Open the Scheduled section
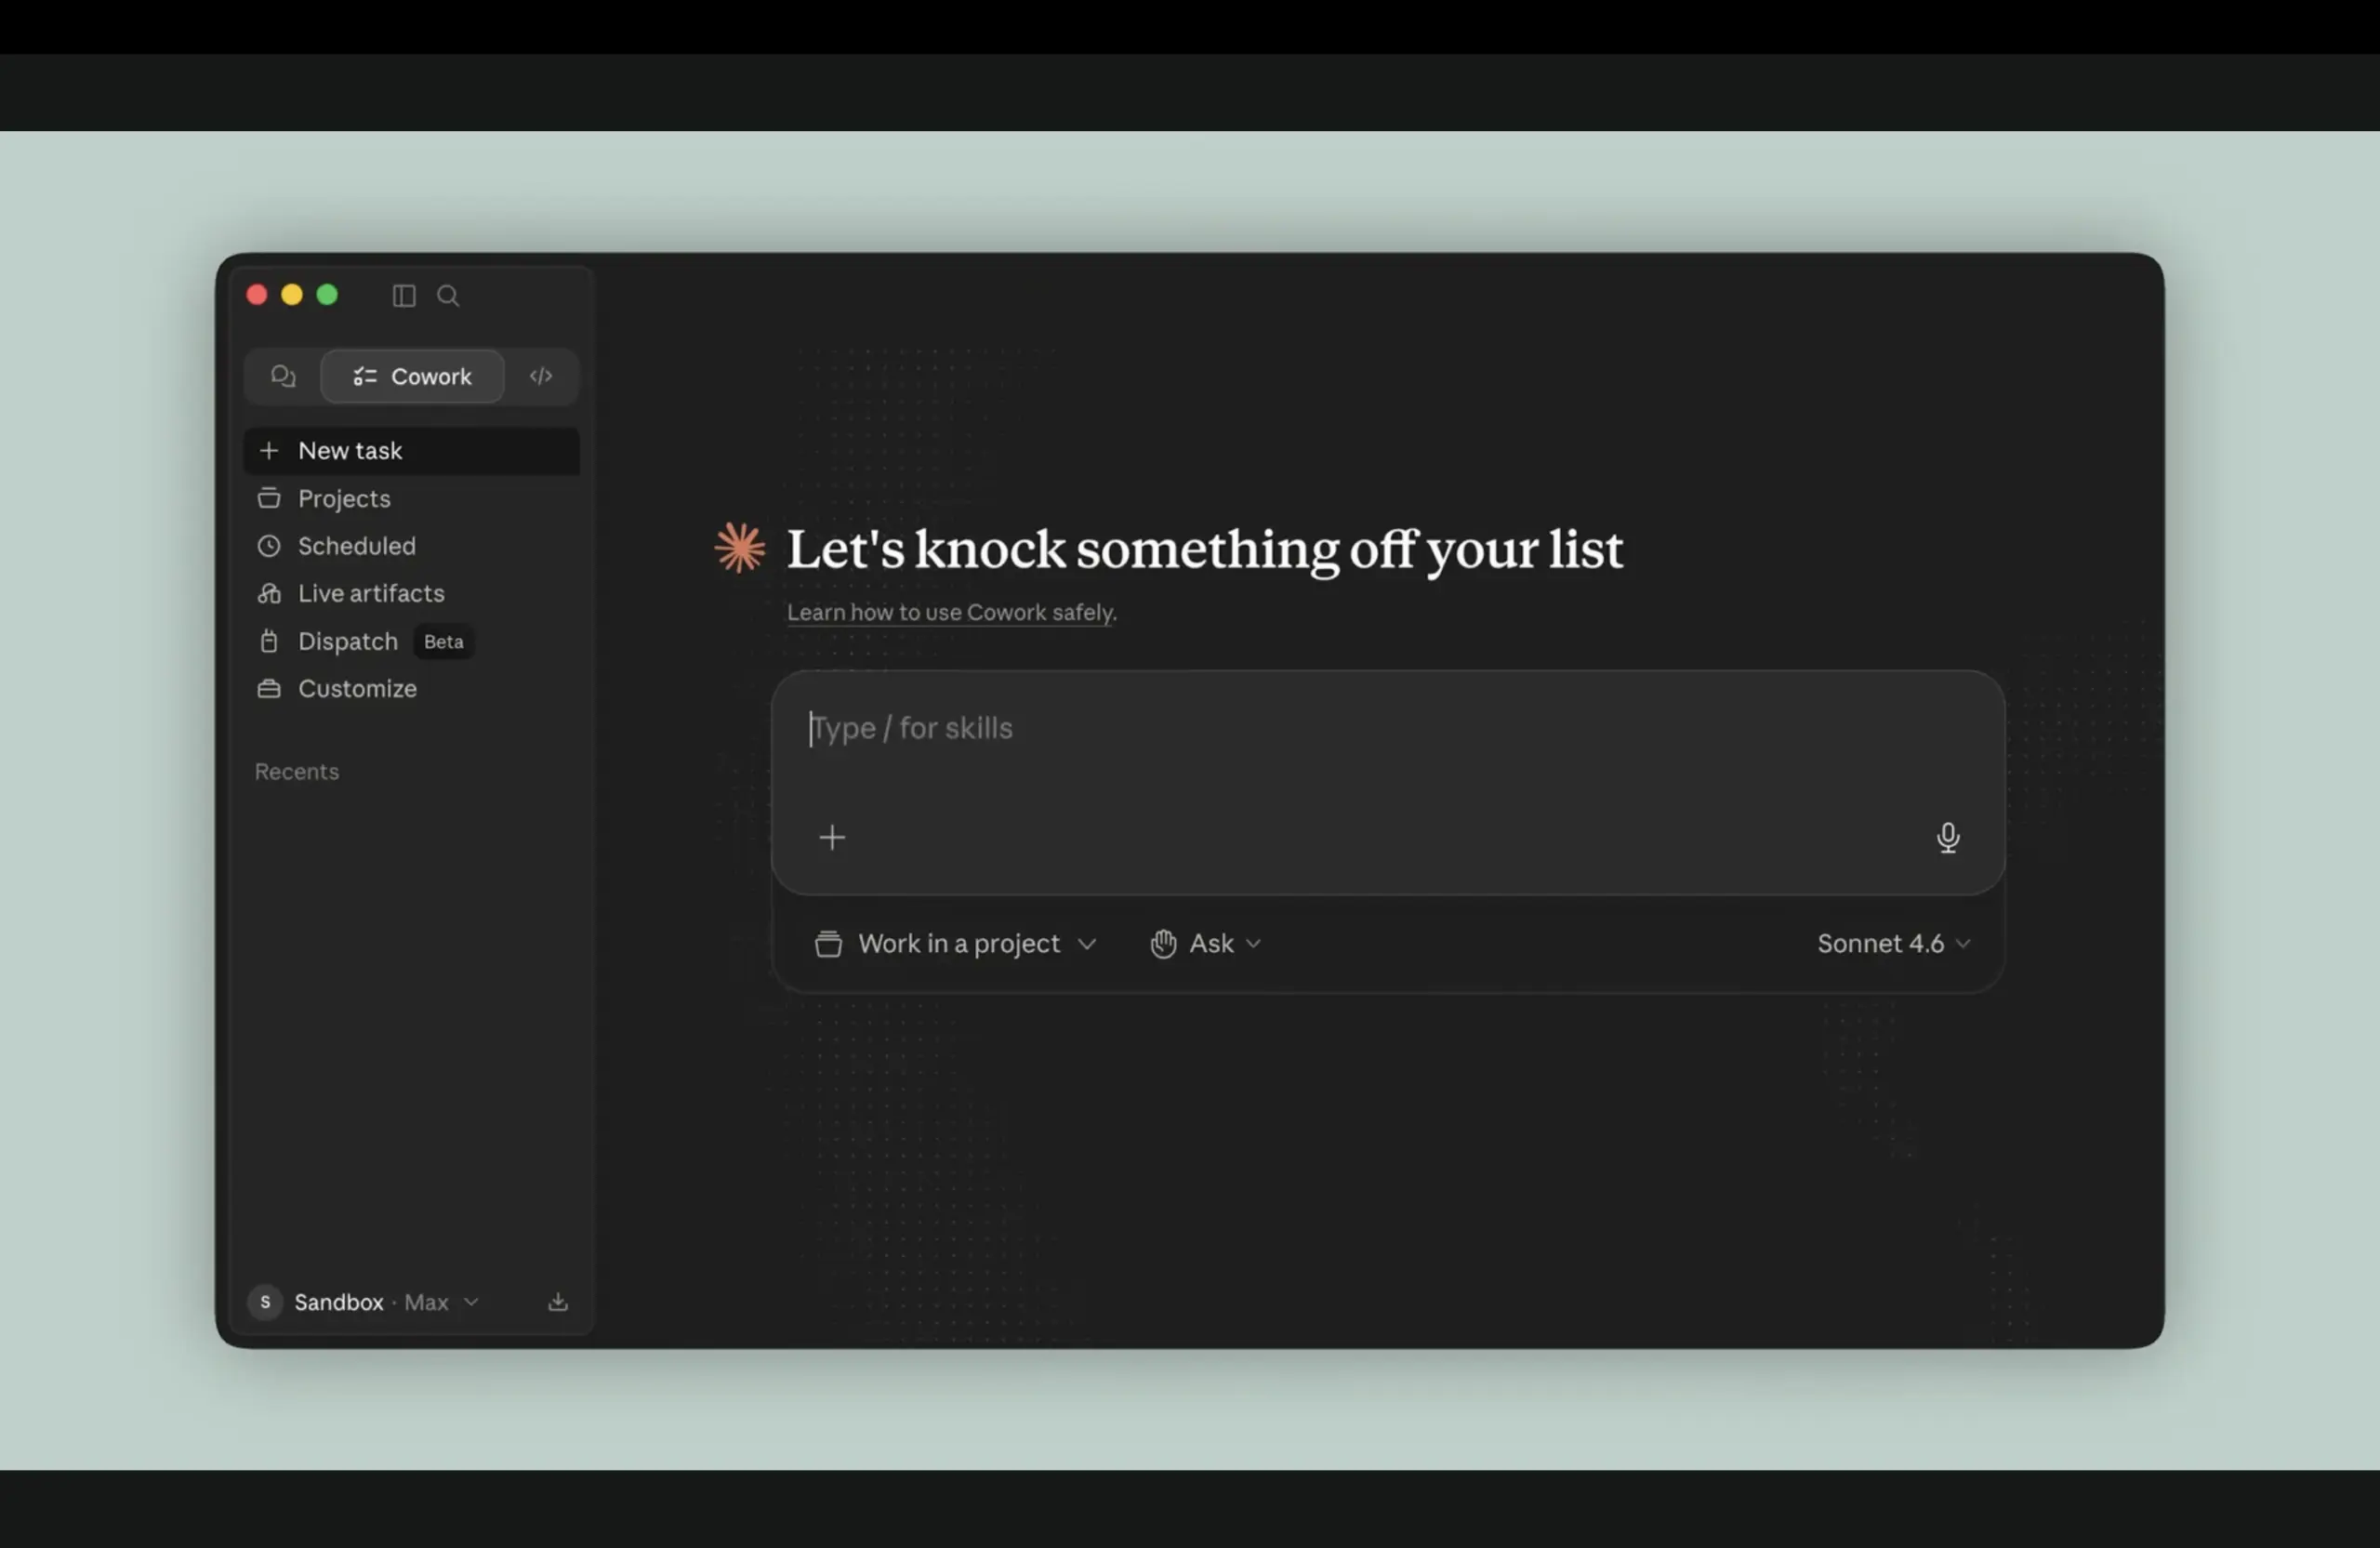This screenshot has width=2380, height=1548. pyautogui.click(x=412, y=546)
